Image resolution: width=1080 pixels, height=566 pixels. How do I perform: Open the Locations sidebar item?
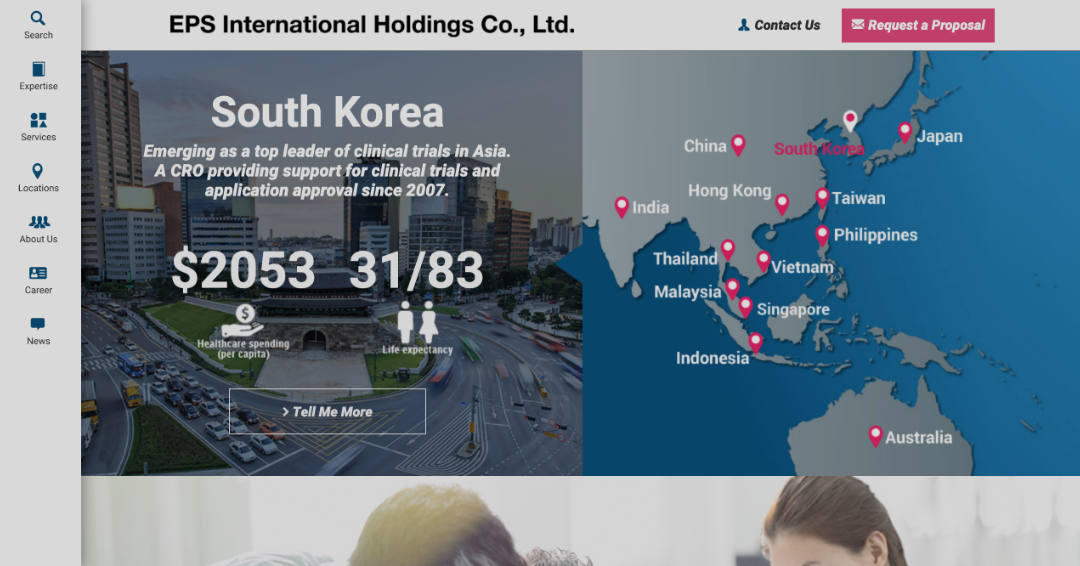click(x=38, y=178)
